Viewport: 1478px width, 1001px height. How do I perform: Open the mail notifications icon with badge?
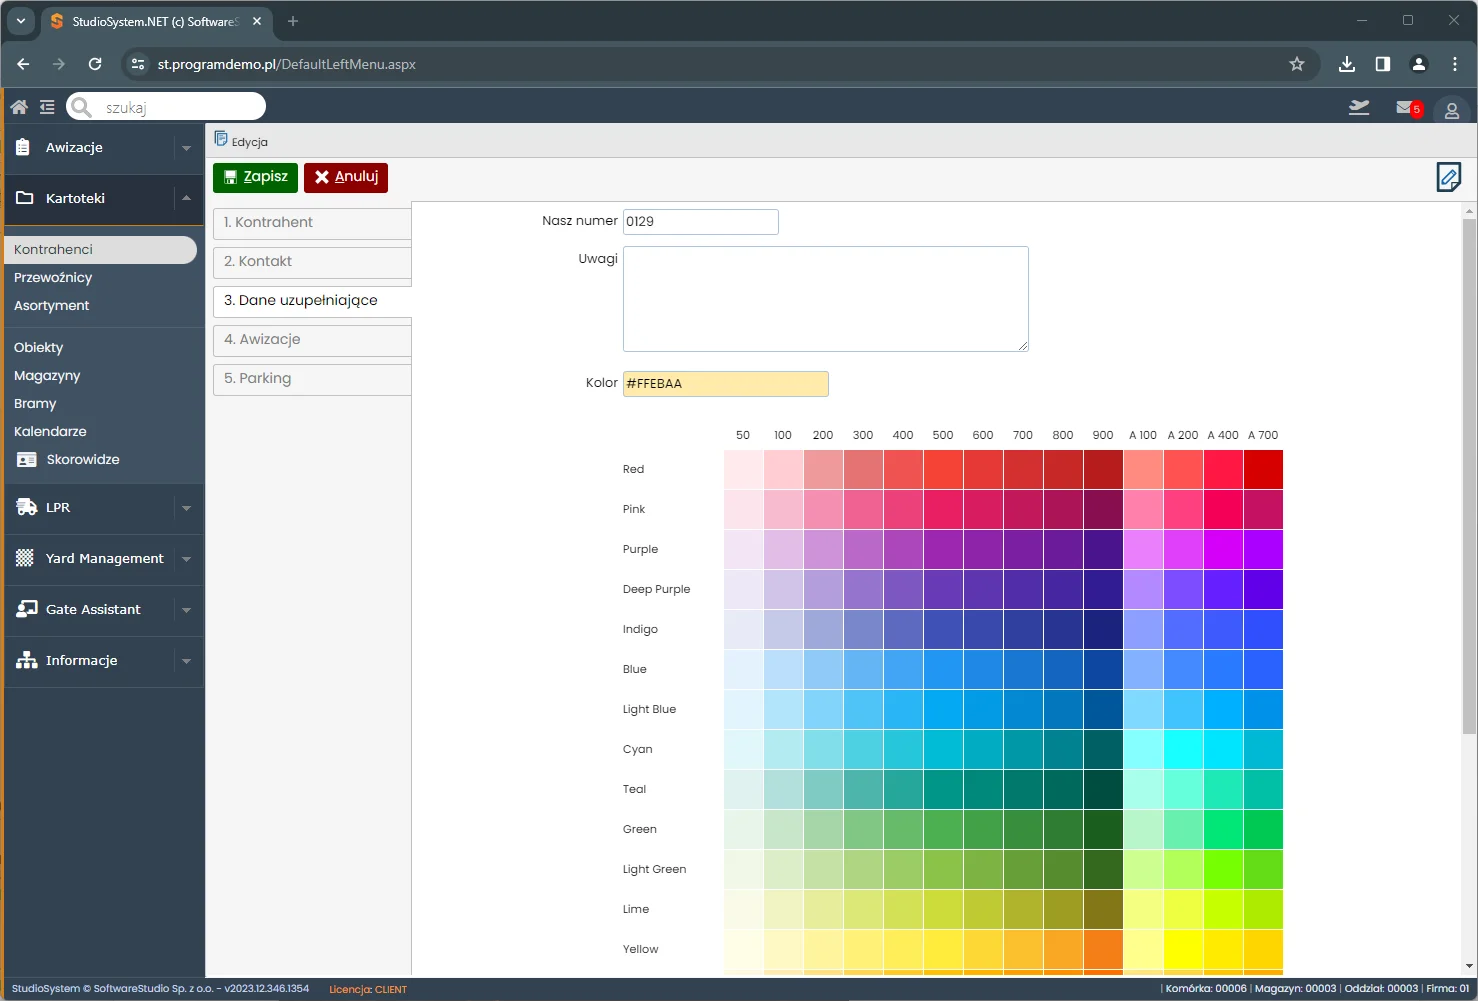point(1408,108)
